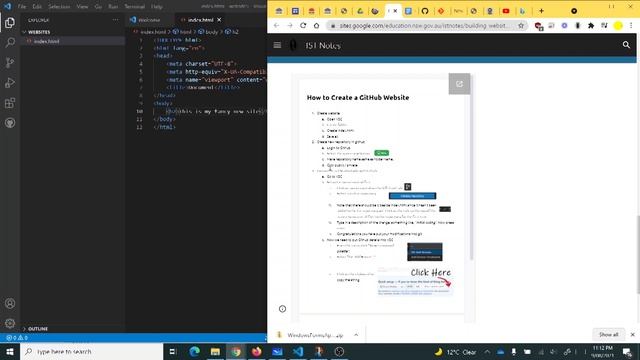Open the Selection menu in VS Code
This screenshot has height=360, width=640.
[x=59, y=7]
